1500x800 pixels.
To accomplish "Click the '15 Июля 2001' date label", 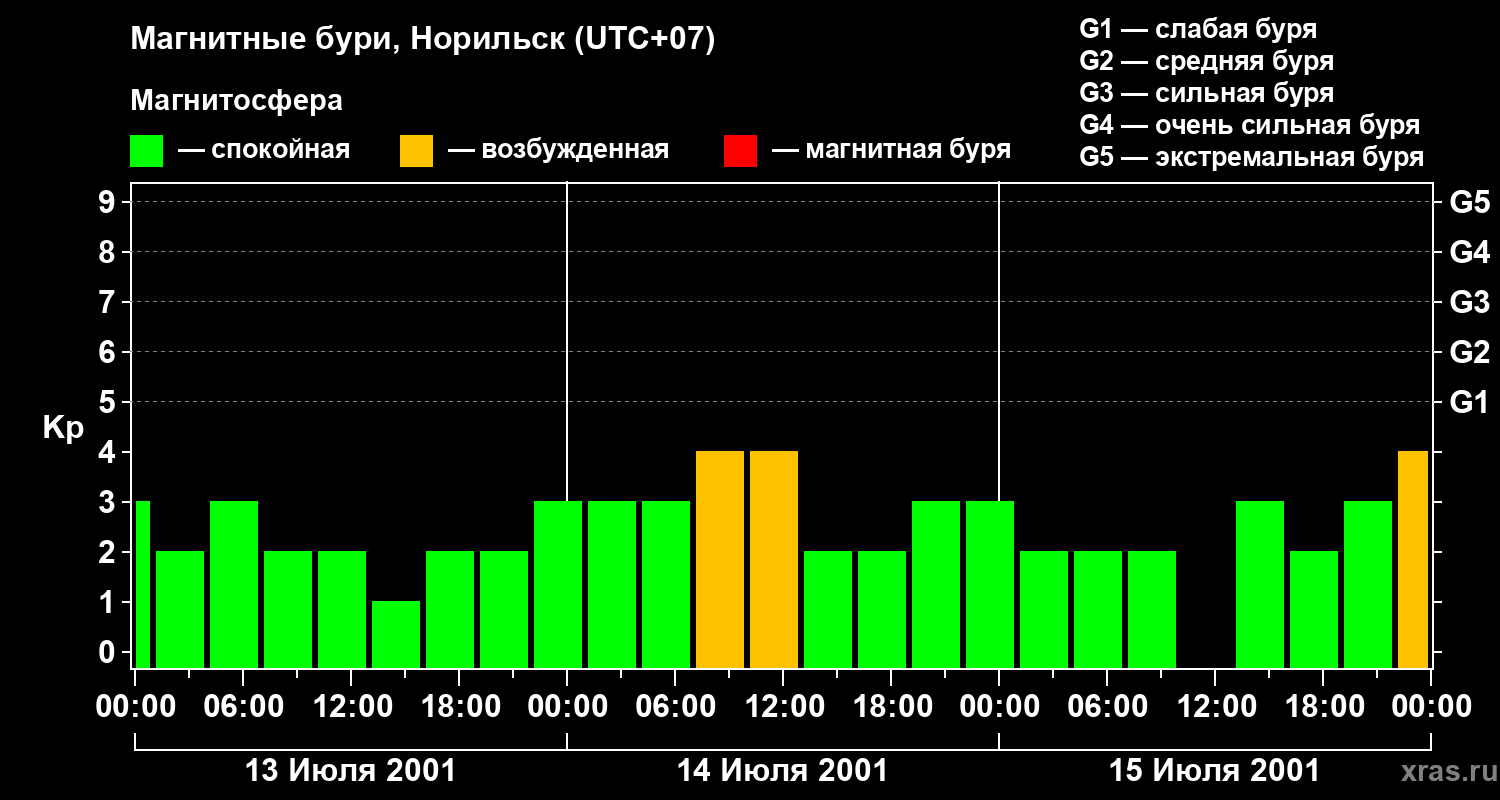I will 1215,771.
